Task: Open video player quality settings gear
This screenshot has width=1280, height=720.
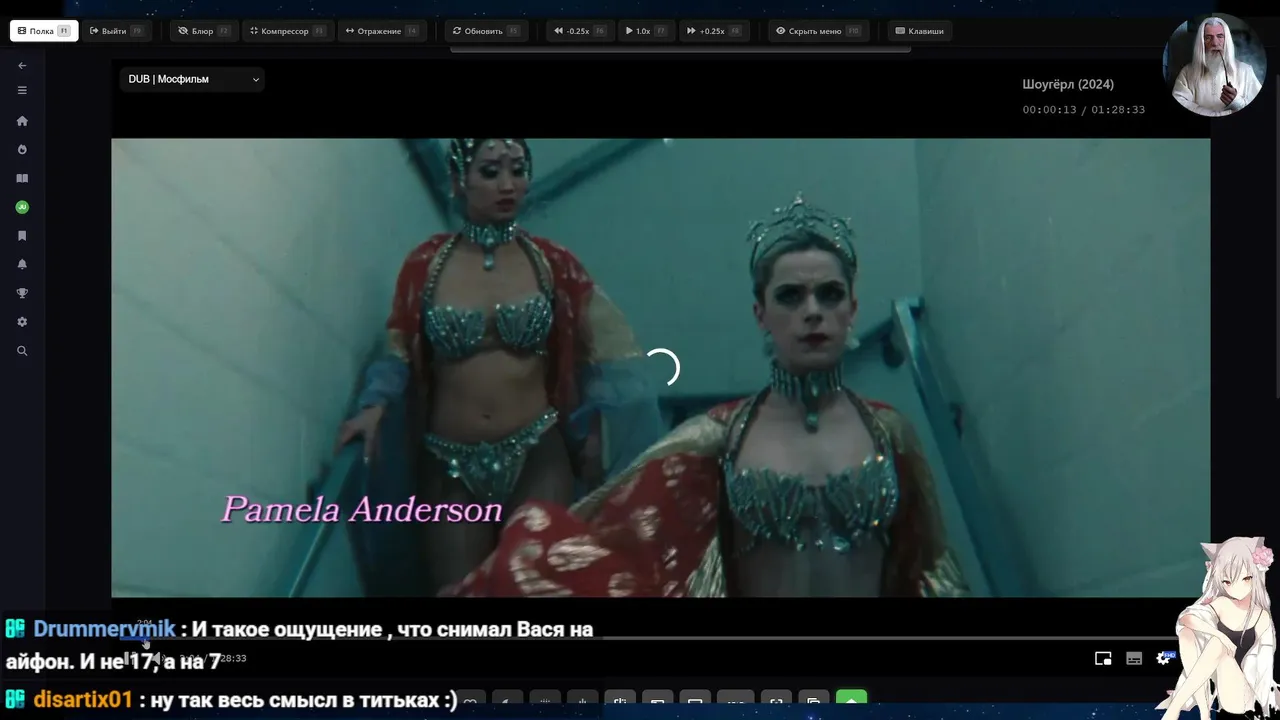Action: (1164, 658)
